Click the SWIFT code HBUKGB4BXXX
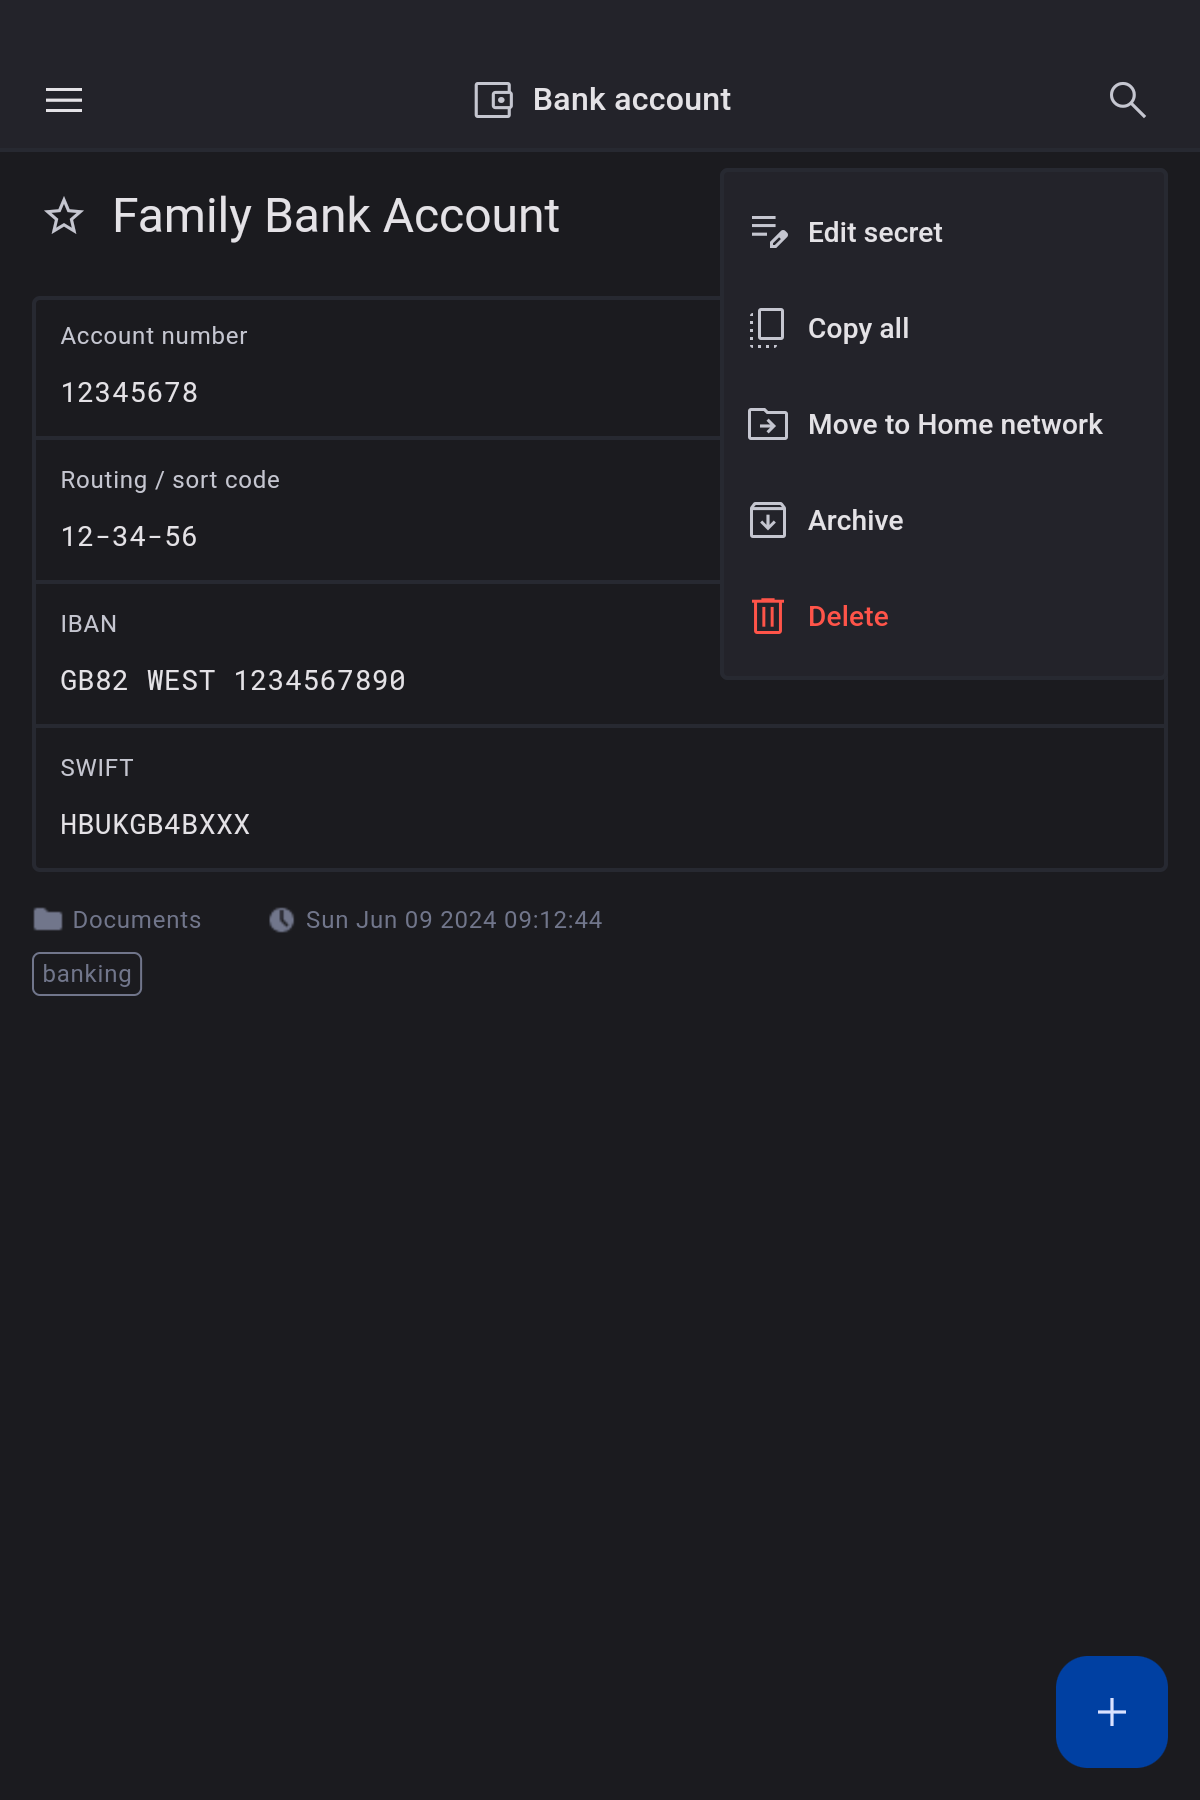The width and height of the screenshot is (1200, 1800). point(155,825)
